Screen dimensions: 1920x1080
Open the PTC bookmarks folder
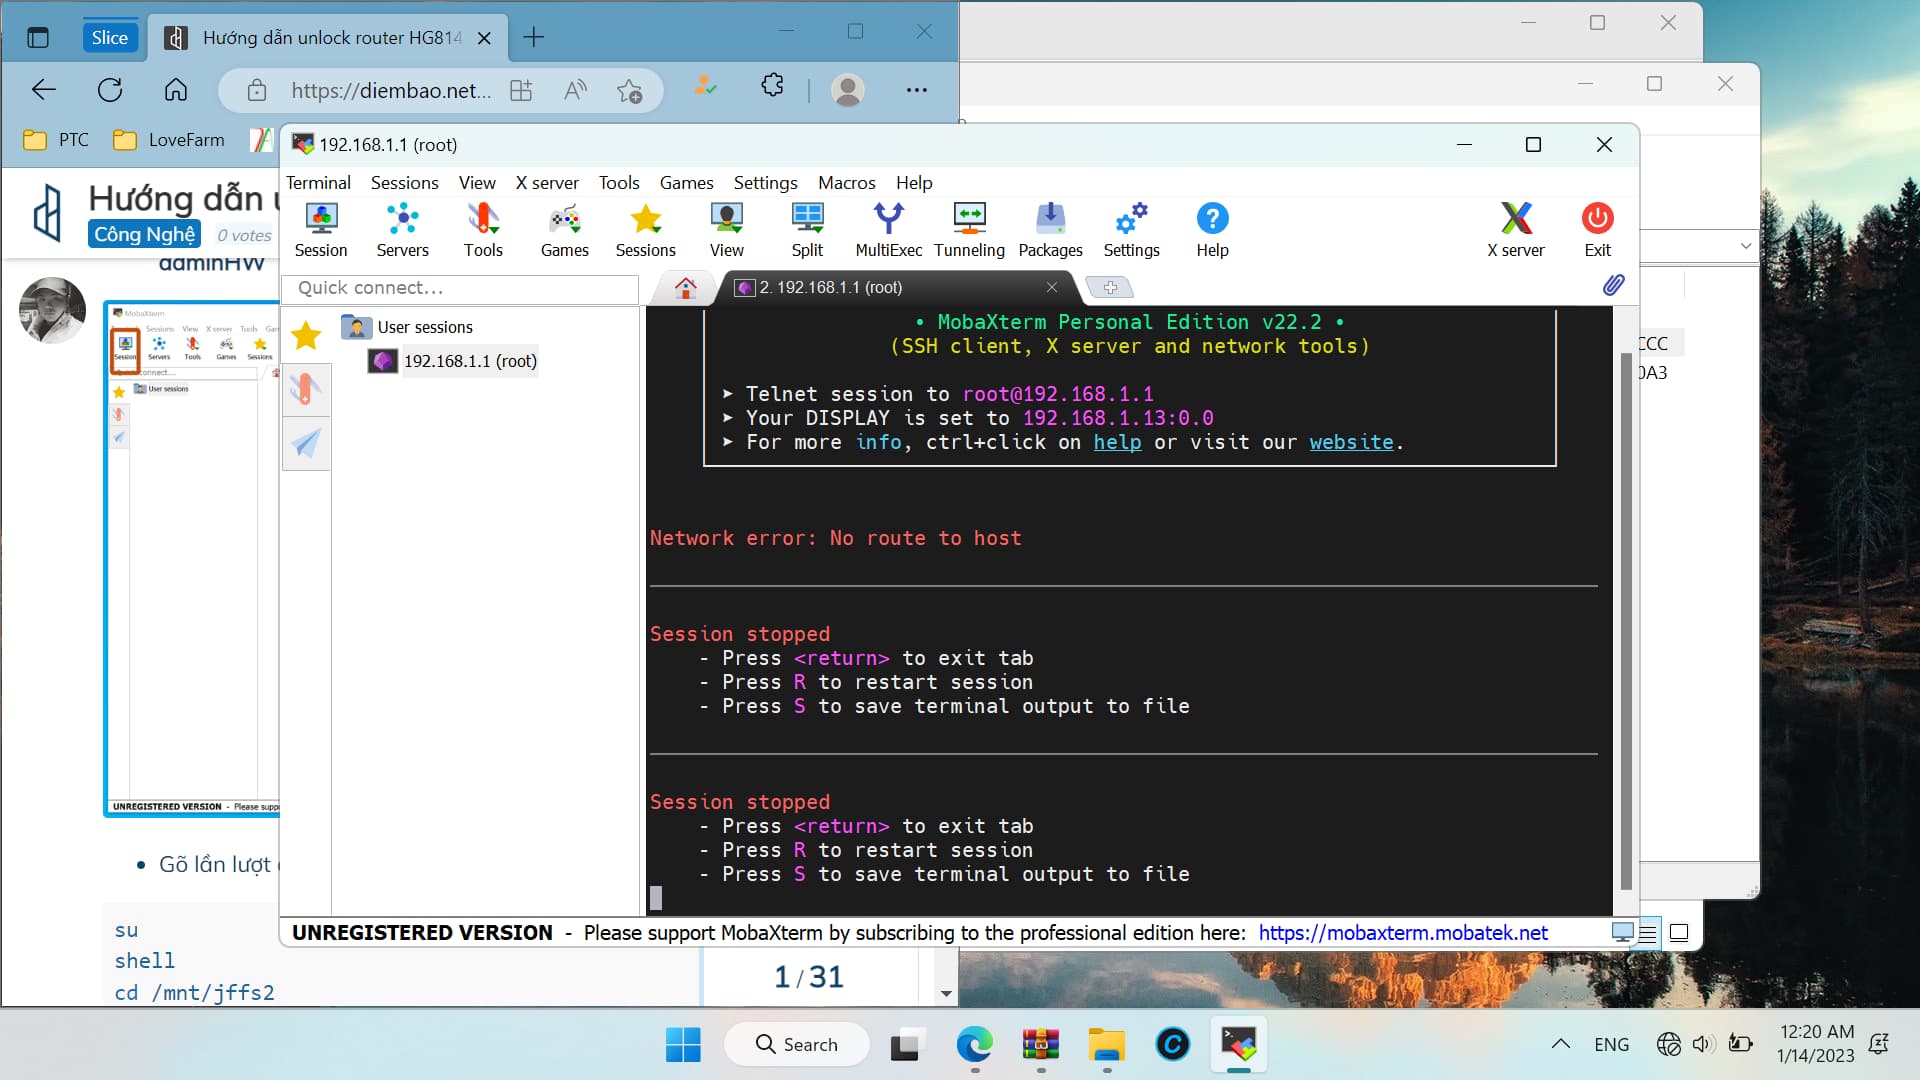coord(56,140)
